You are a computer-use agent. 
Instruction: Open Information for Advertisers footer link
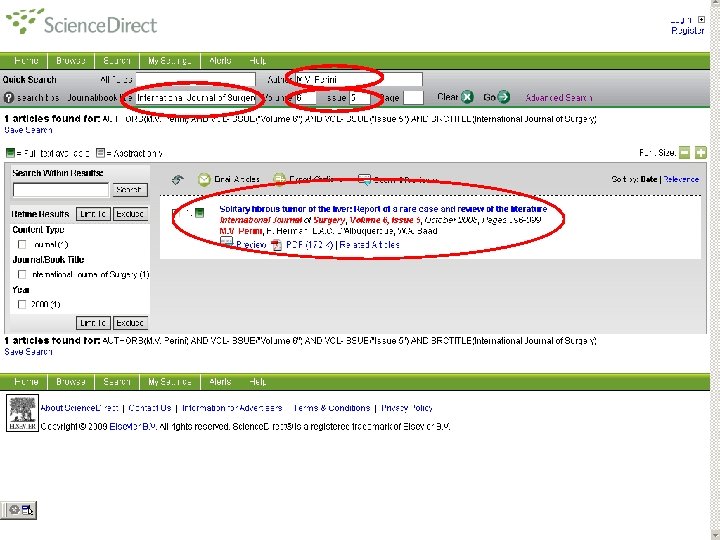pos(232,408)
